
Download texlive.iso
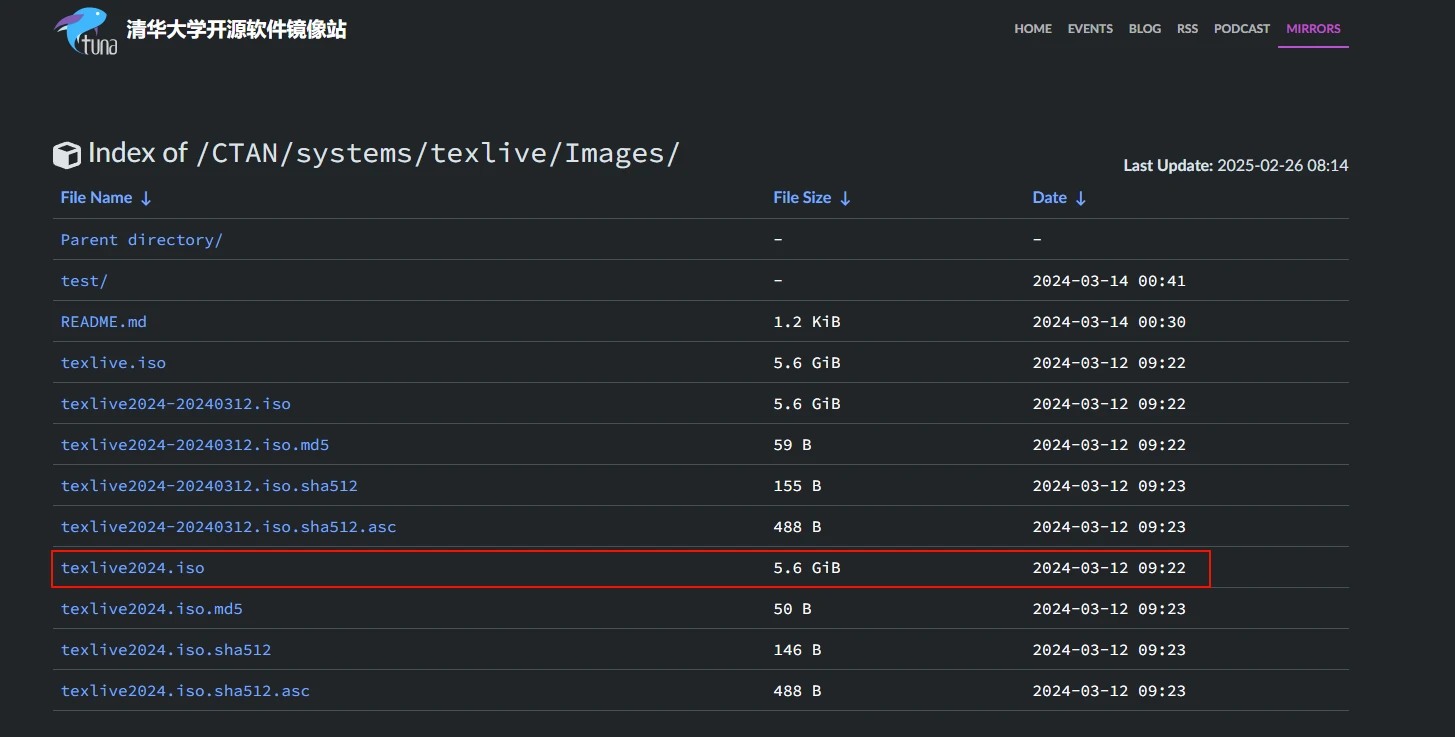pos(113,363)
